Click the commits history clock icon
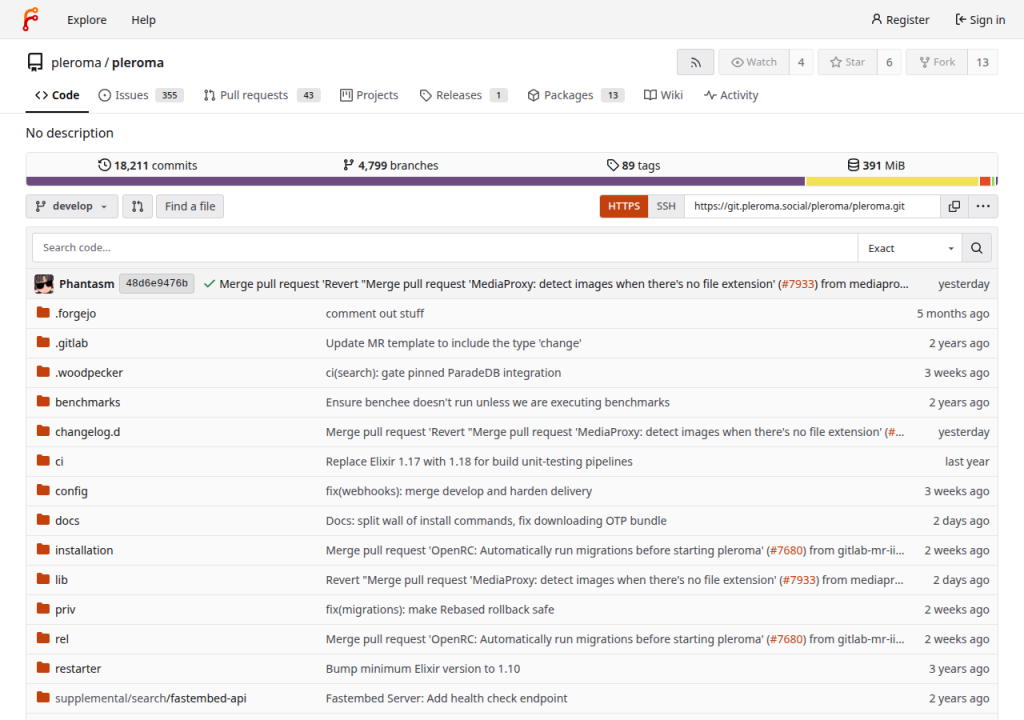This screenshot has height=720, width=1024. coord(104,165)
